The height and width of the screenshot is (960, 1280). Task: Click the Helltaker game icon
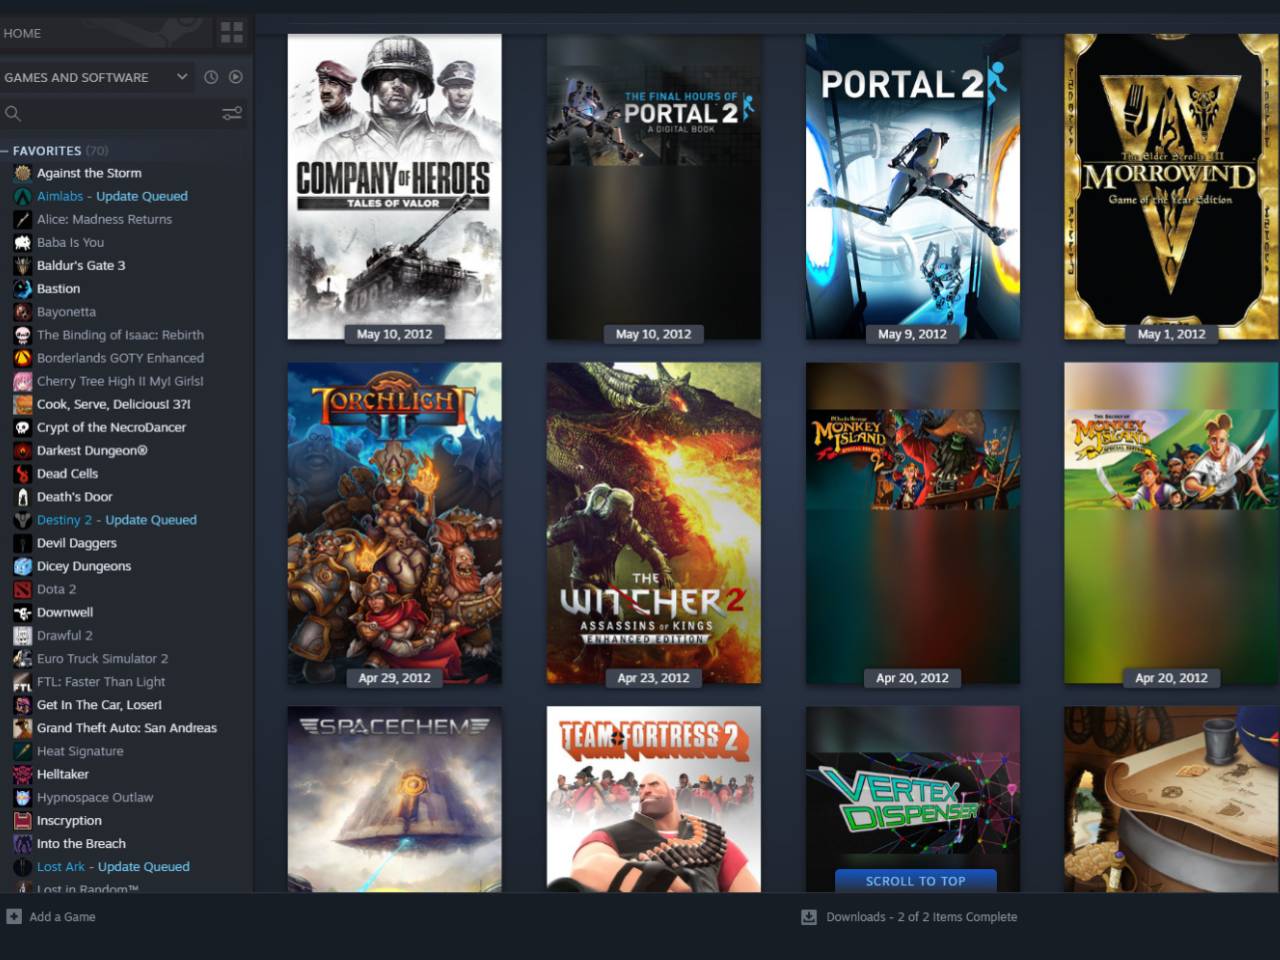[x=22, y=774]
